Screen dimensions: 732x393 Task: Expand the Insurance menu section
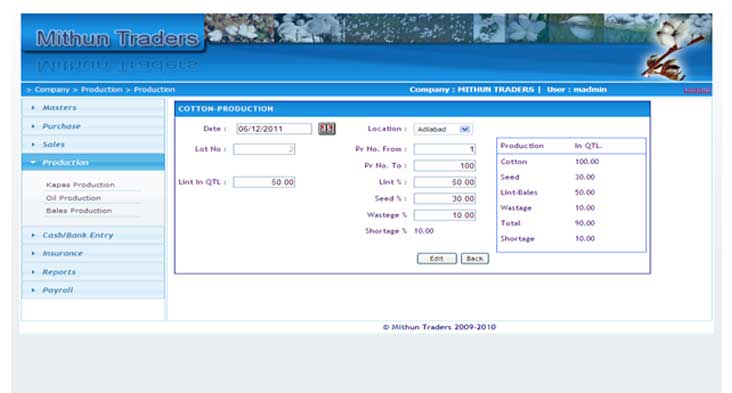click(x=93, y=253)
